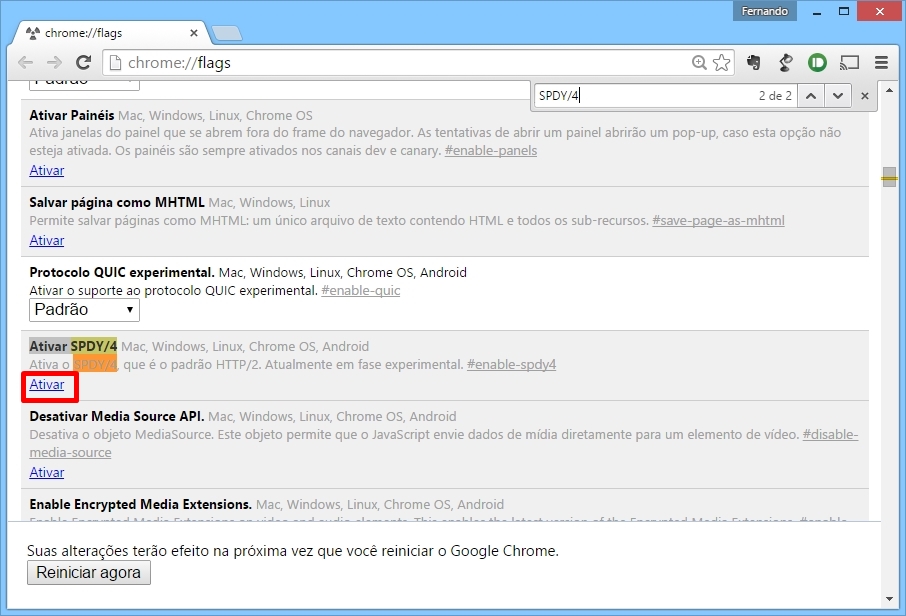Maximize the Chrome window
Screen dimensions: 906x616
844,12
